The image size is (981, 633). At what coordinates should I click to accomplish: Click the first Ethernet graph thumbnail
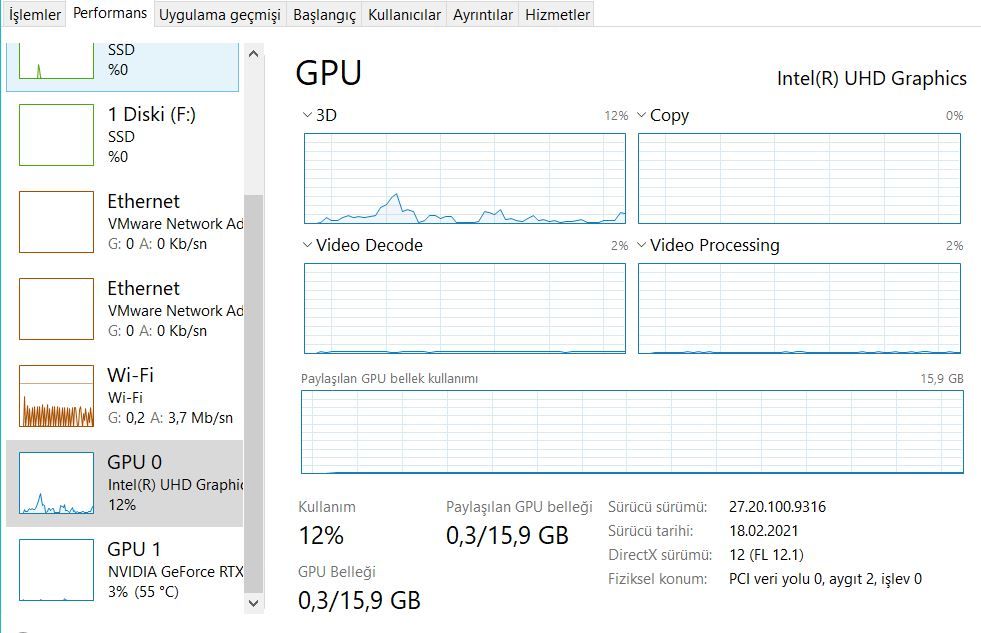tap(56, 222)
